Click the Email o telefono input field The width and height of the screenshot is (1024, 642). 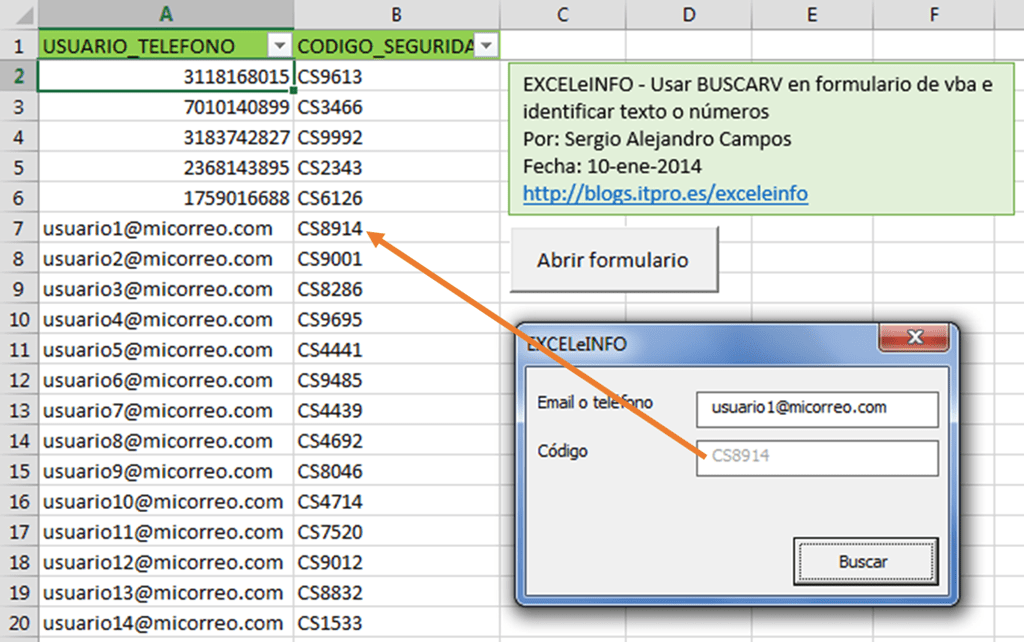click(817, 409)
